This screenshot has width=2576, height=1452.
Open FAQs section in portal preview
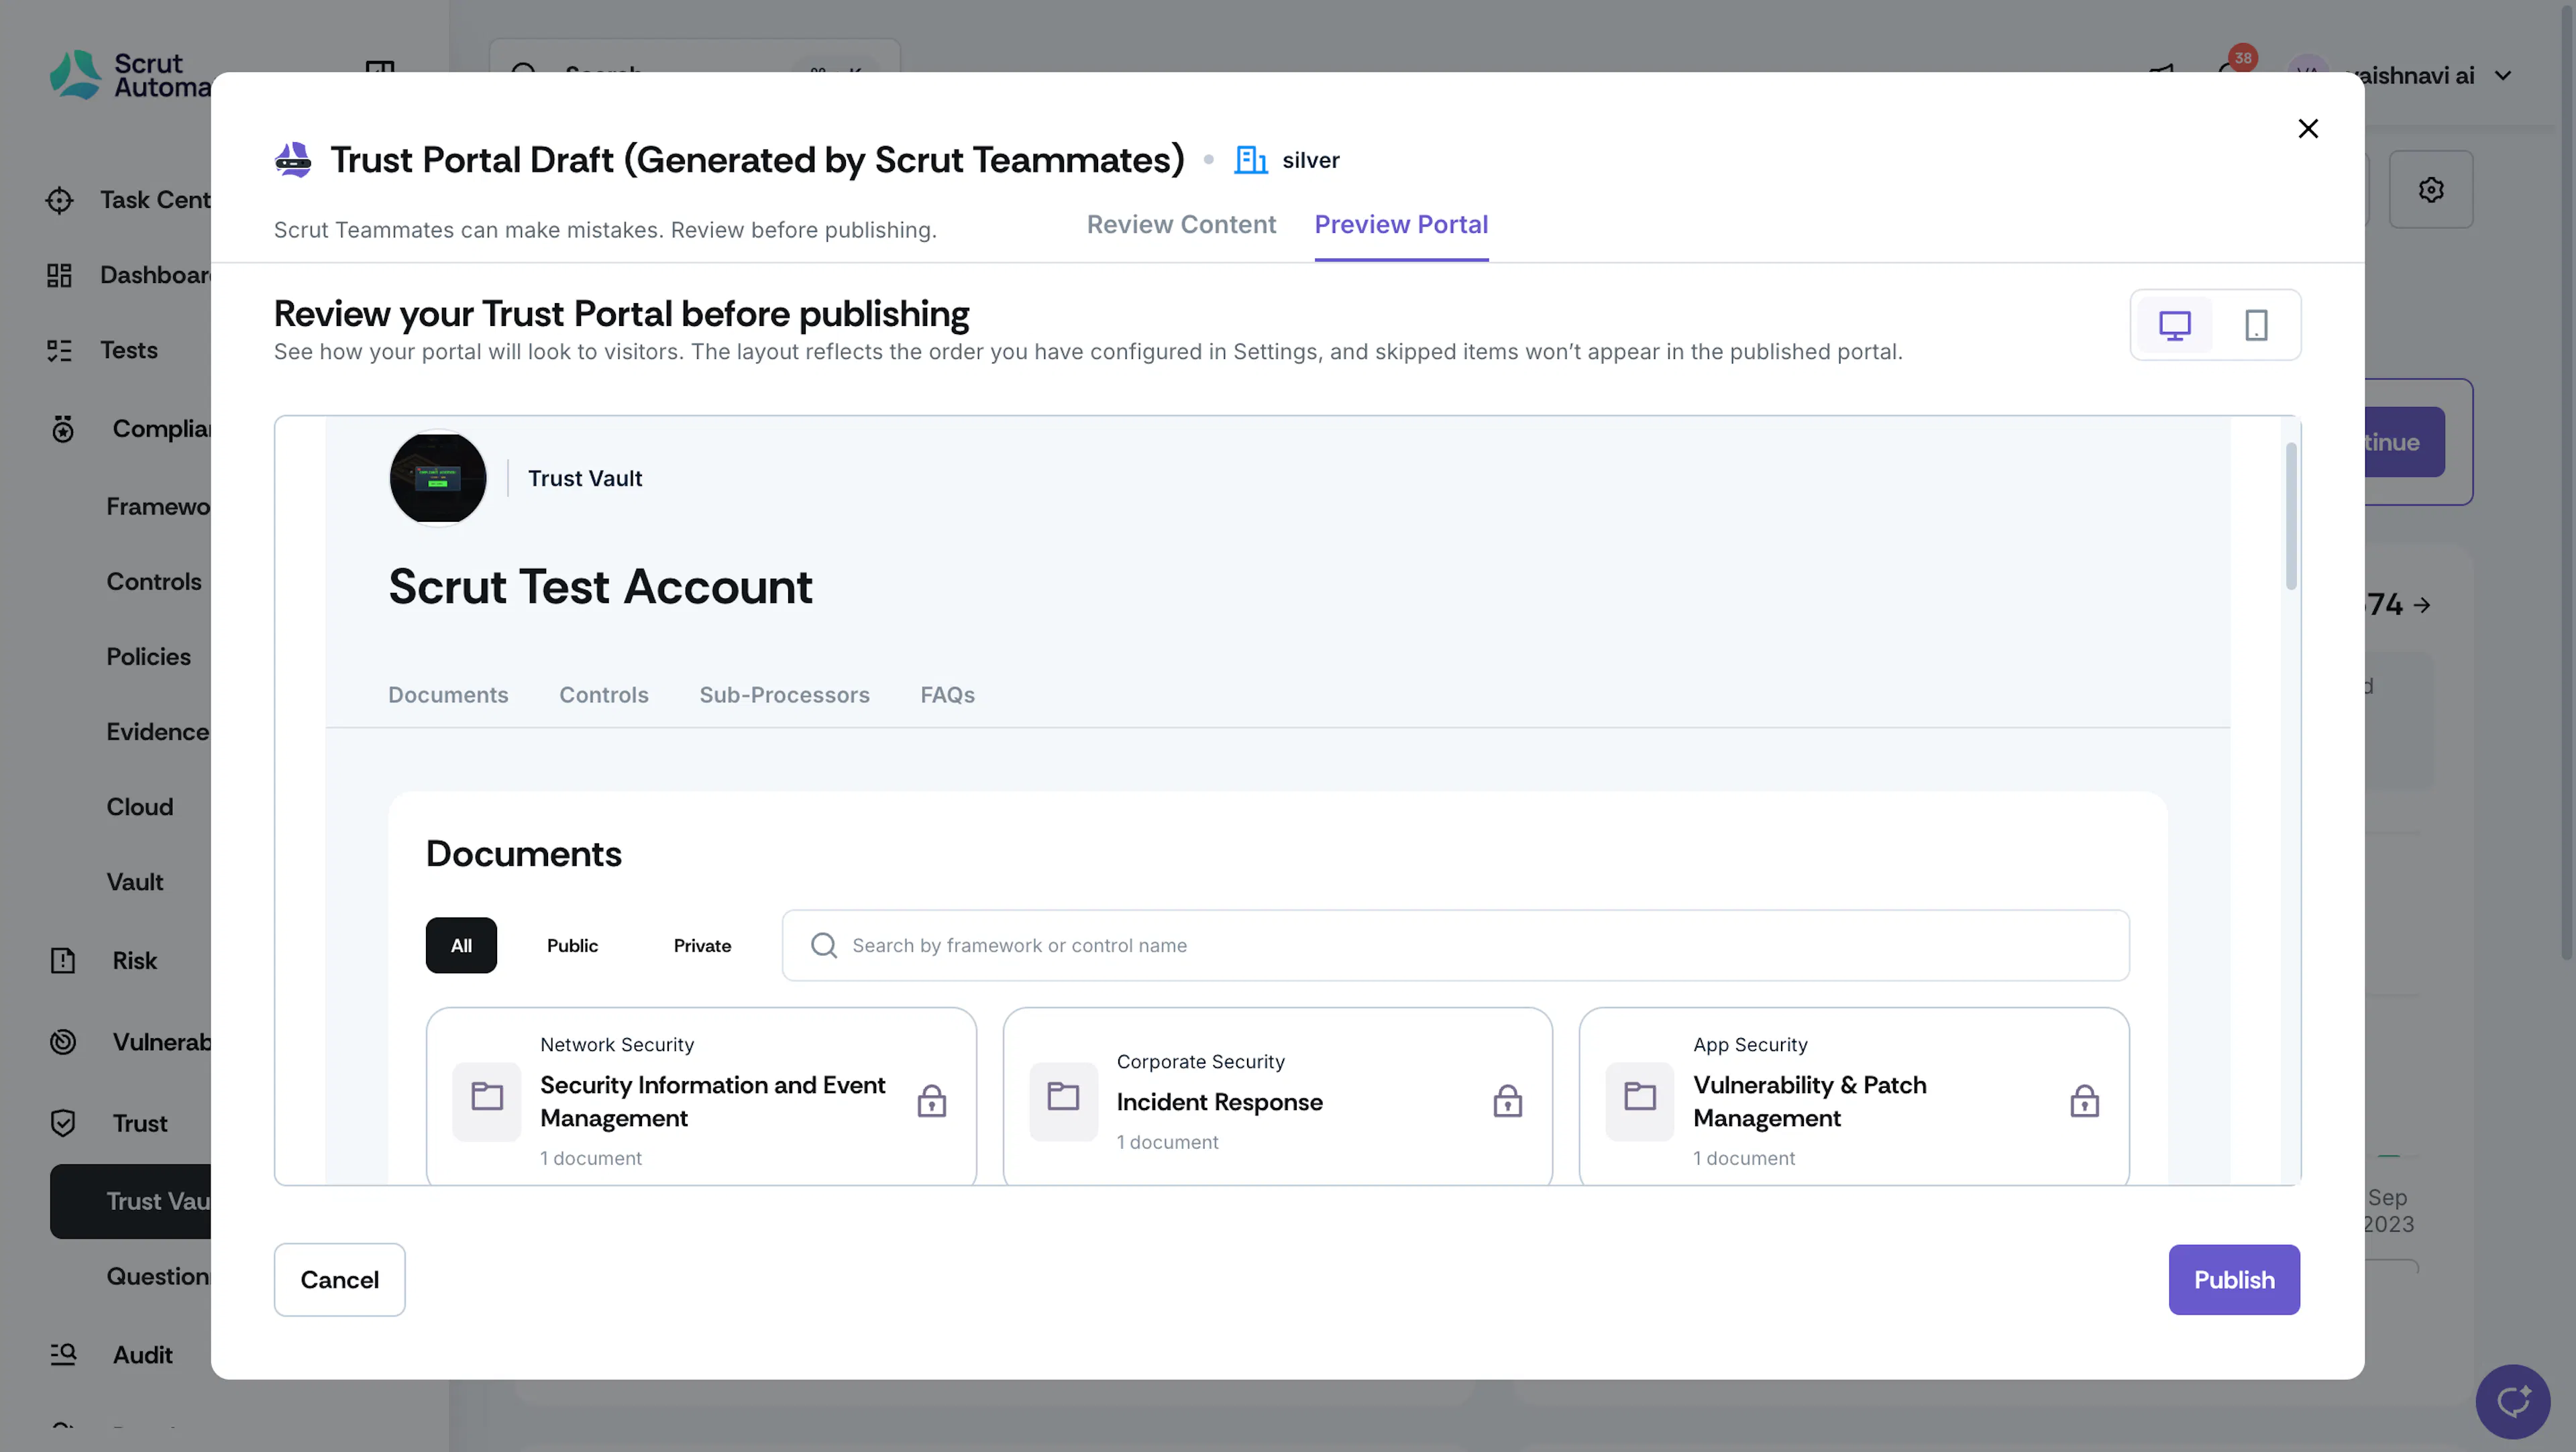tap(947, 695)
